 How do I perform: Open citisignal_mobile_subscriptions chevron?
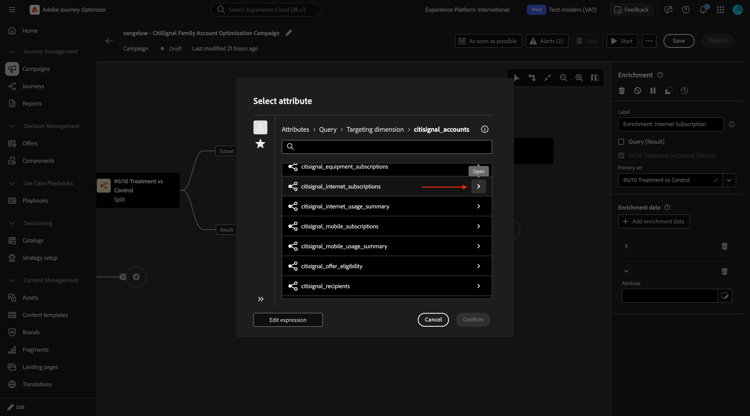[478, 226]
